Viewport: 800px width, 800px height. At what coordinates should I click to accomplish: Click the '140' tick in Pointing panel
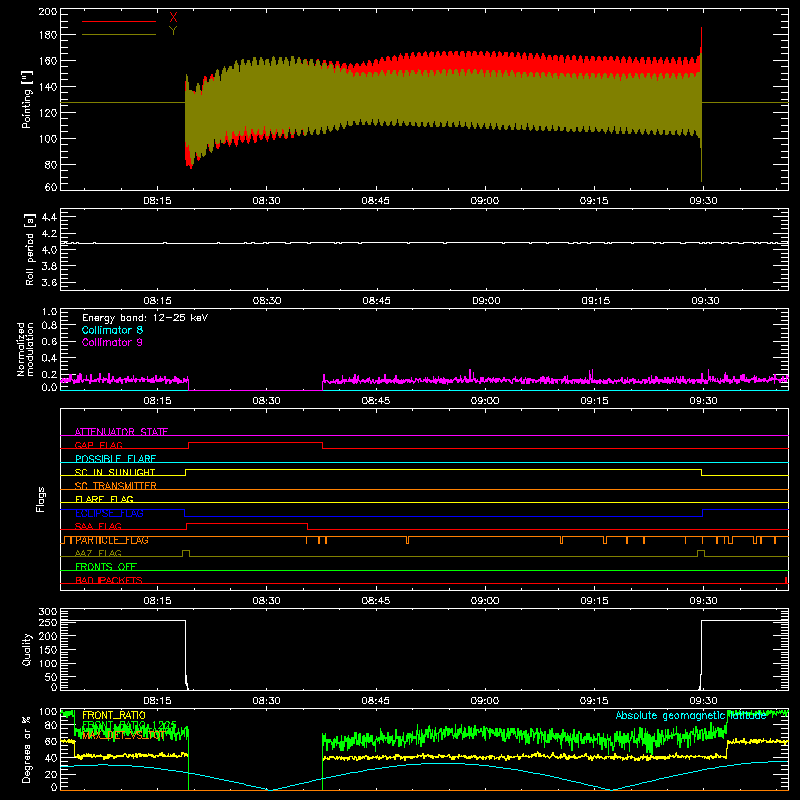[47, 87]
